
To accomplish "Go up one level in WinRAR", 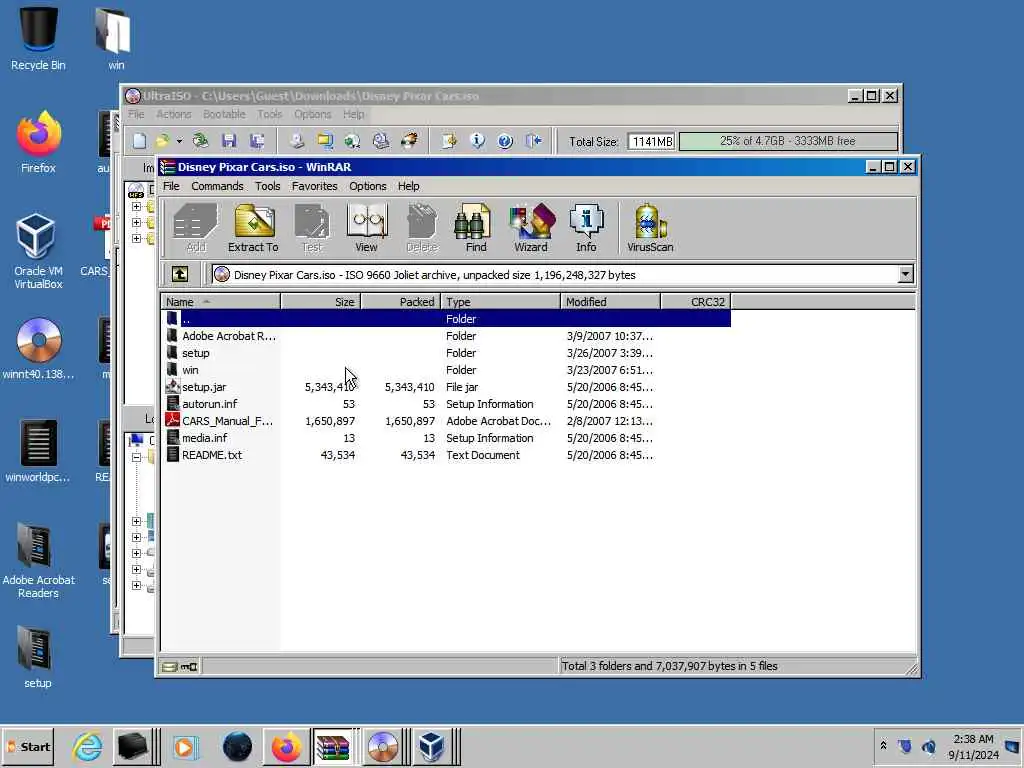I will coord(180,274).
